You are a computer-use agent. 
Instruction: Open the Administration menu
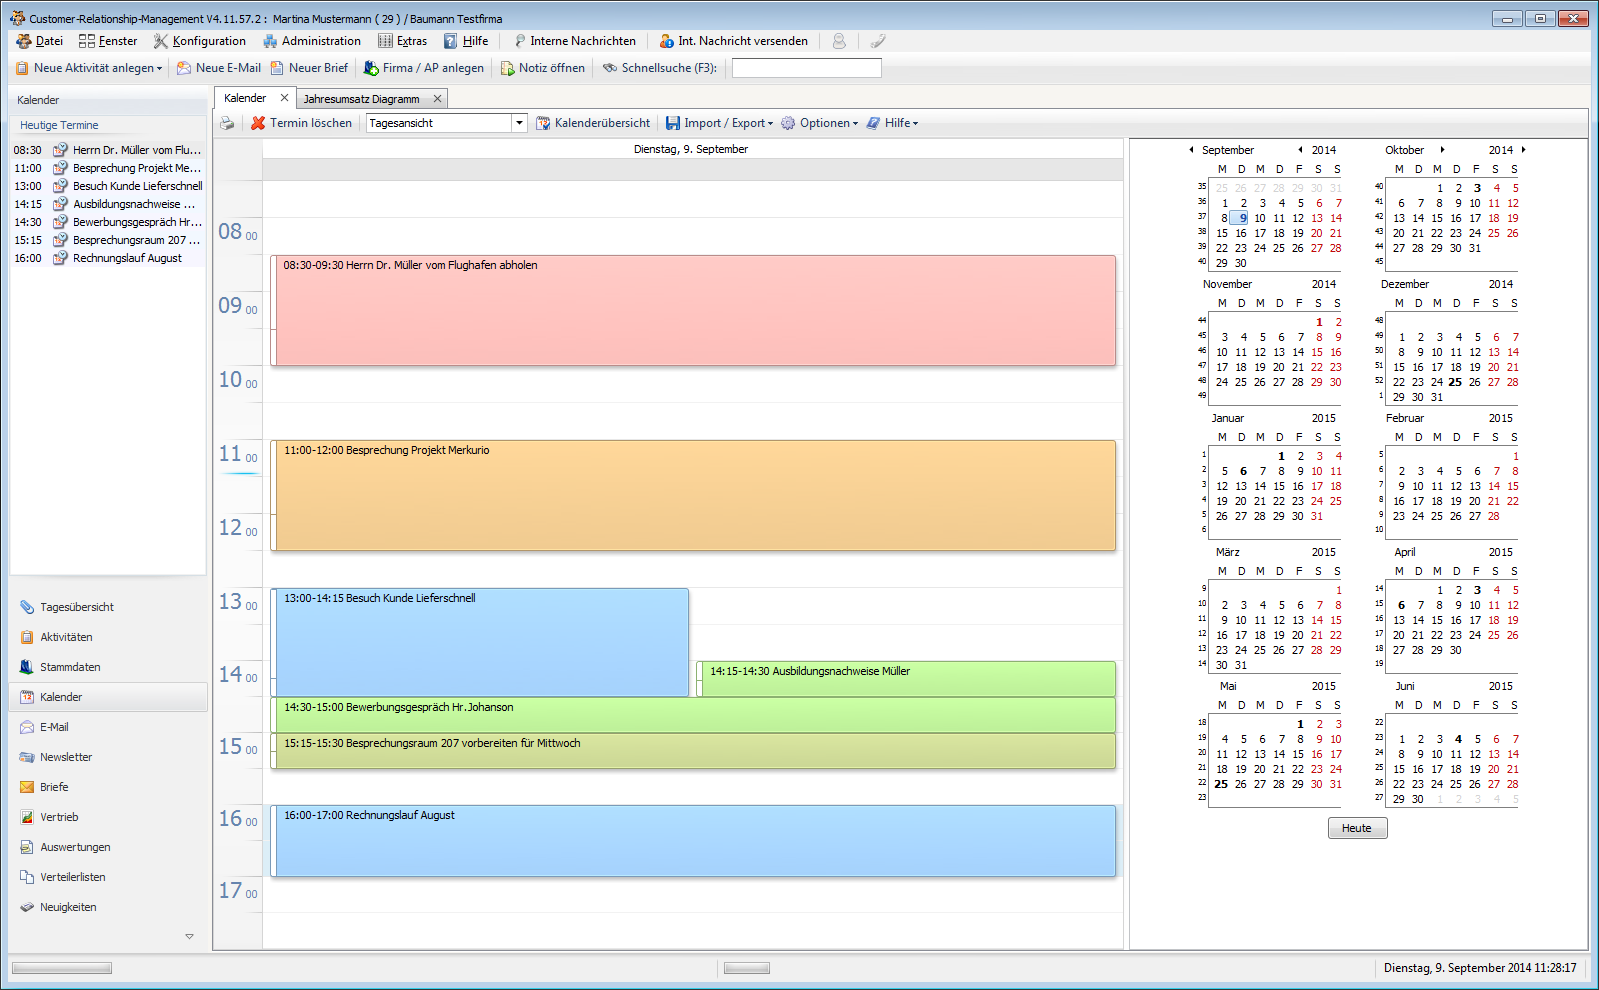tap(312, 41)
